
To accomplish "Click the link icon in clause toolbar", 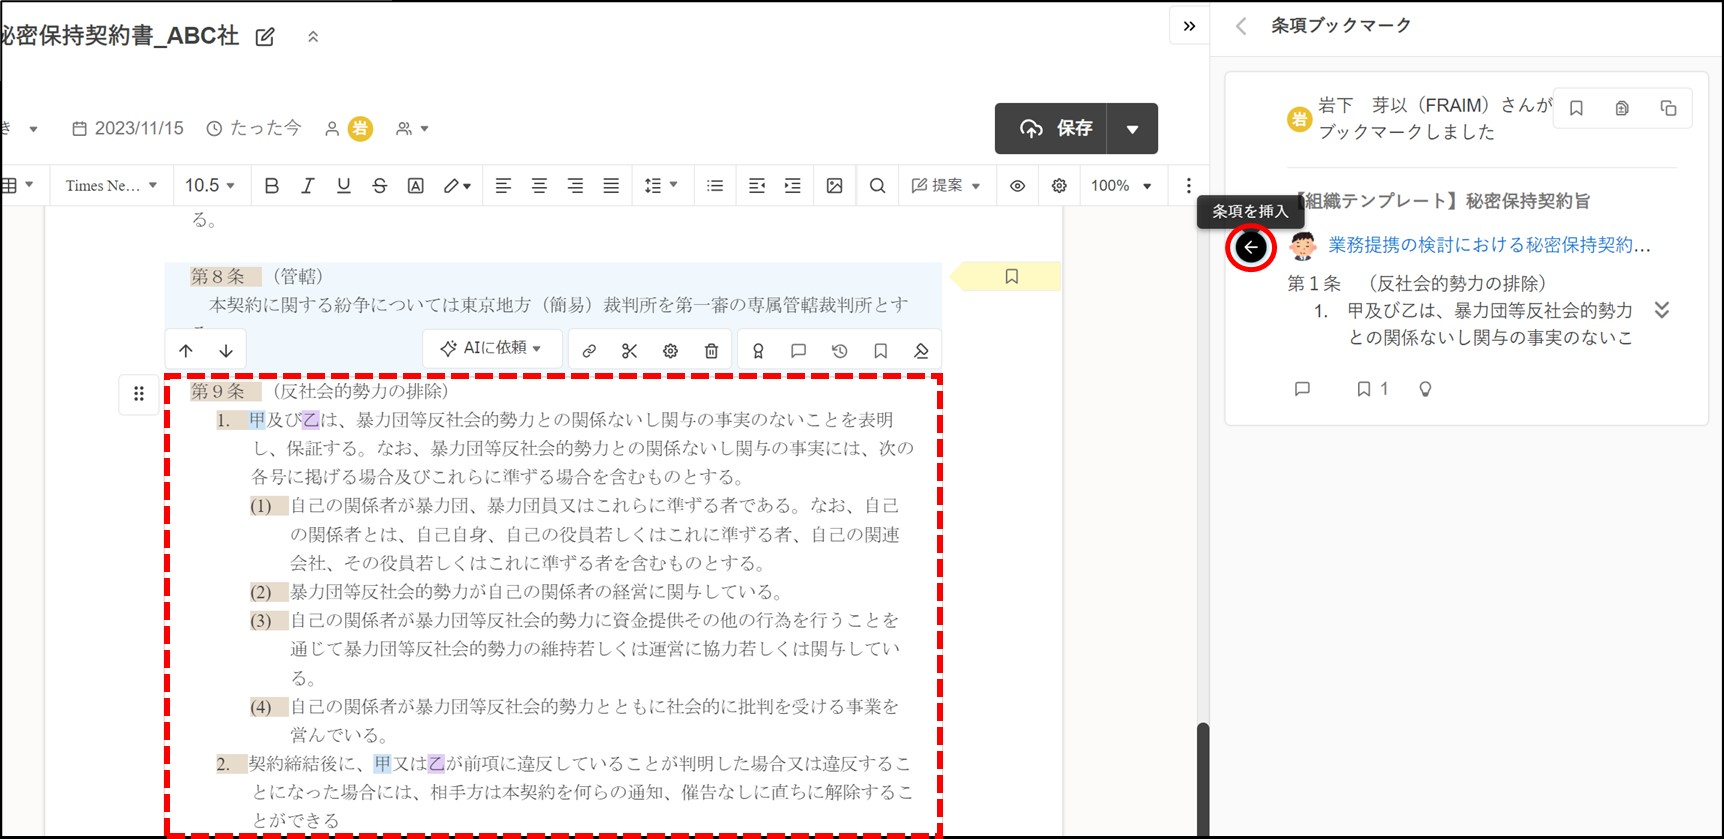I will (x=589, y=351).
